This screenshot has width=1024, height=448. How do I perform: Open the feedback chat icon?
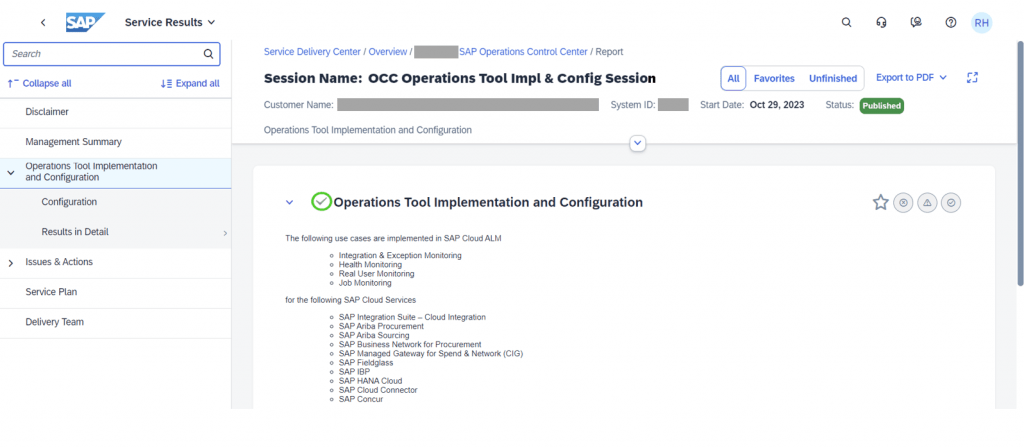916,22
